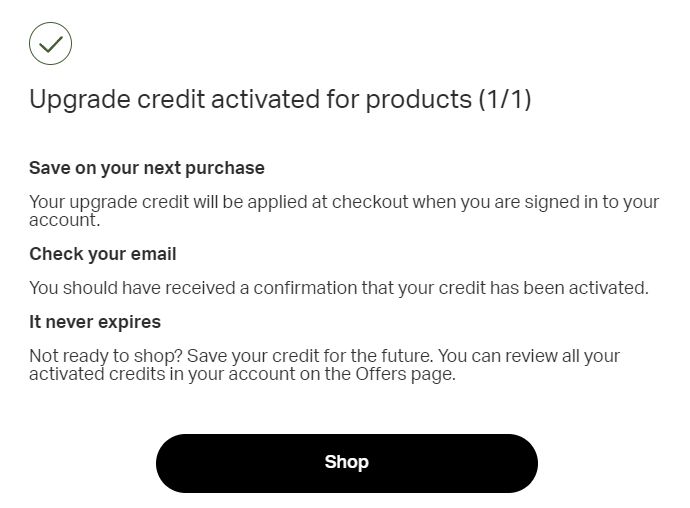Click the 'Not ready to shop?' paragraph
This screenshot has height=508, width=690.
point(324,365)
